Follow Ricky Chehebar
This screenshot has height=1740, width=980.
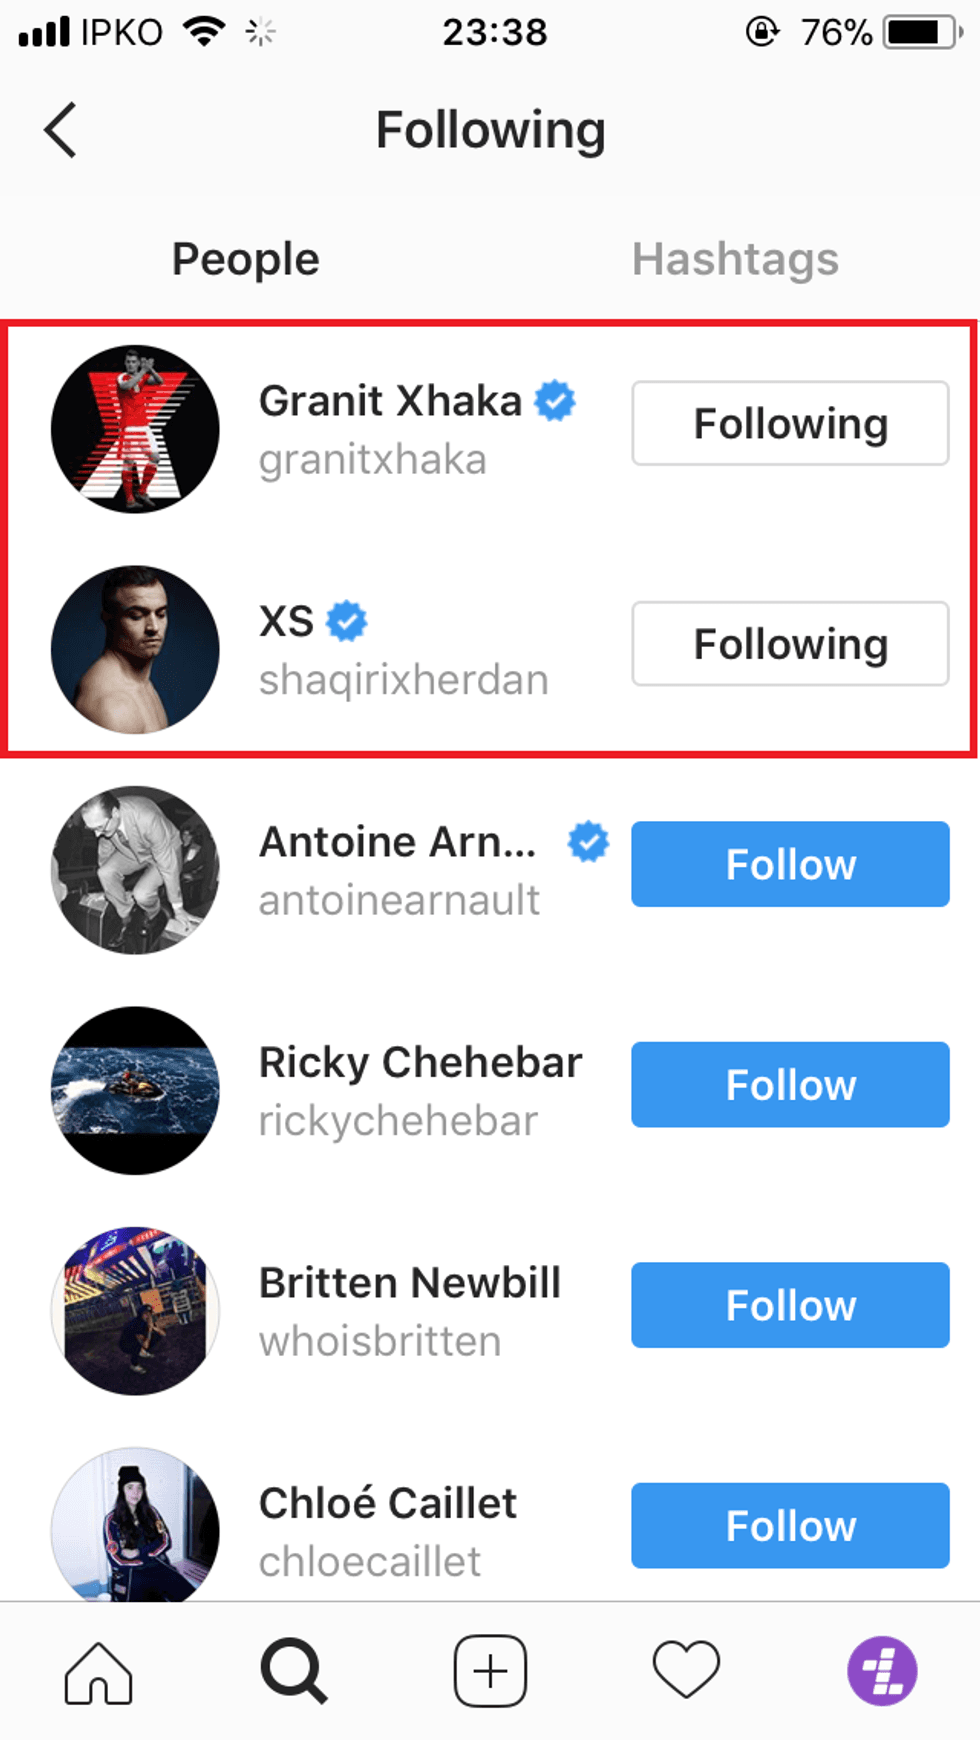pos(790,1085)
